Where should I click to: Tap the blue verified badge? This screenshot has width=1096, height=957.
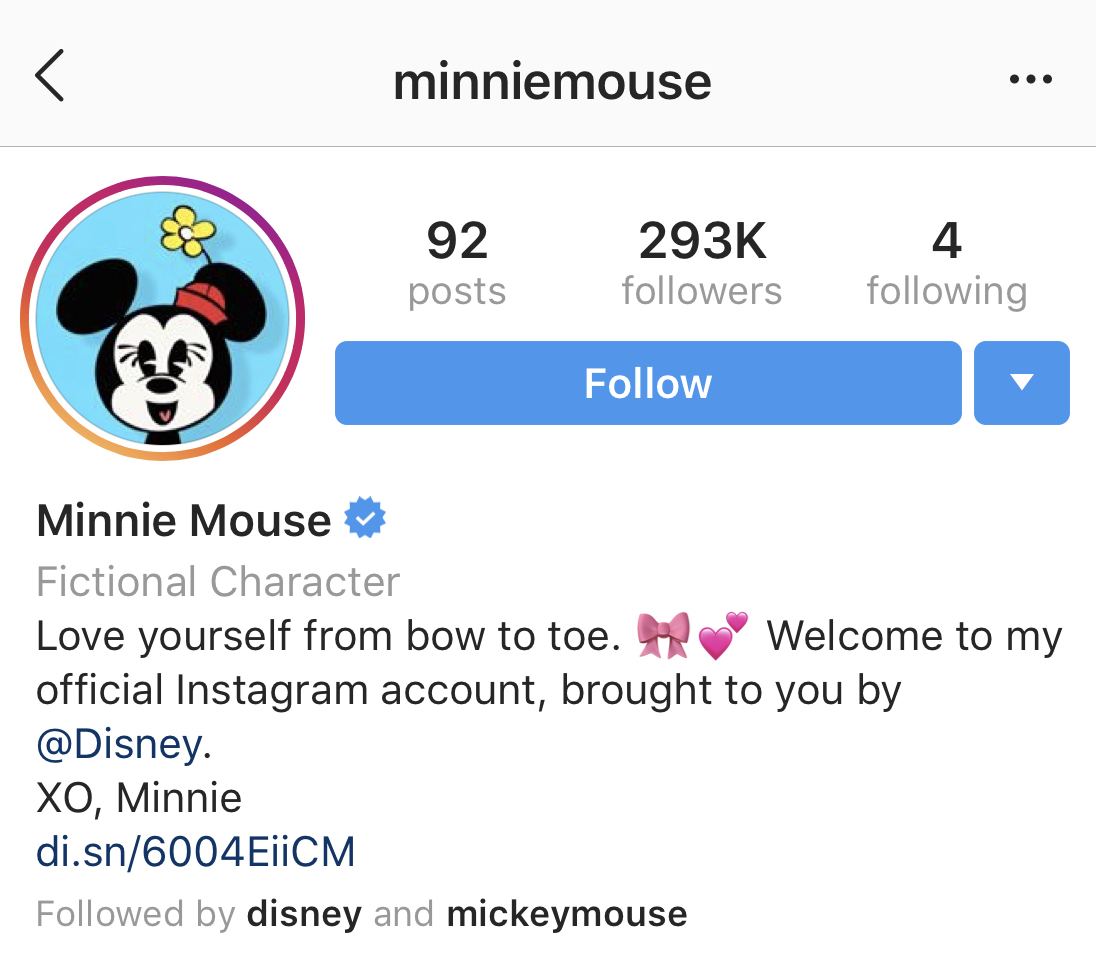pyautogui.click(x=365, y=520)
